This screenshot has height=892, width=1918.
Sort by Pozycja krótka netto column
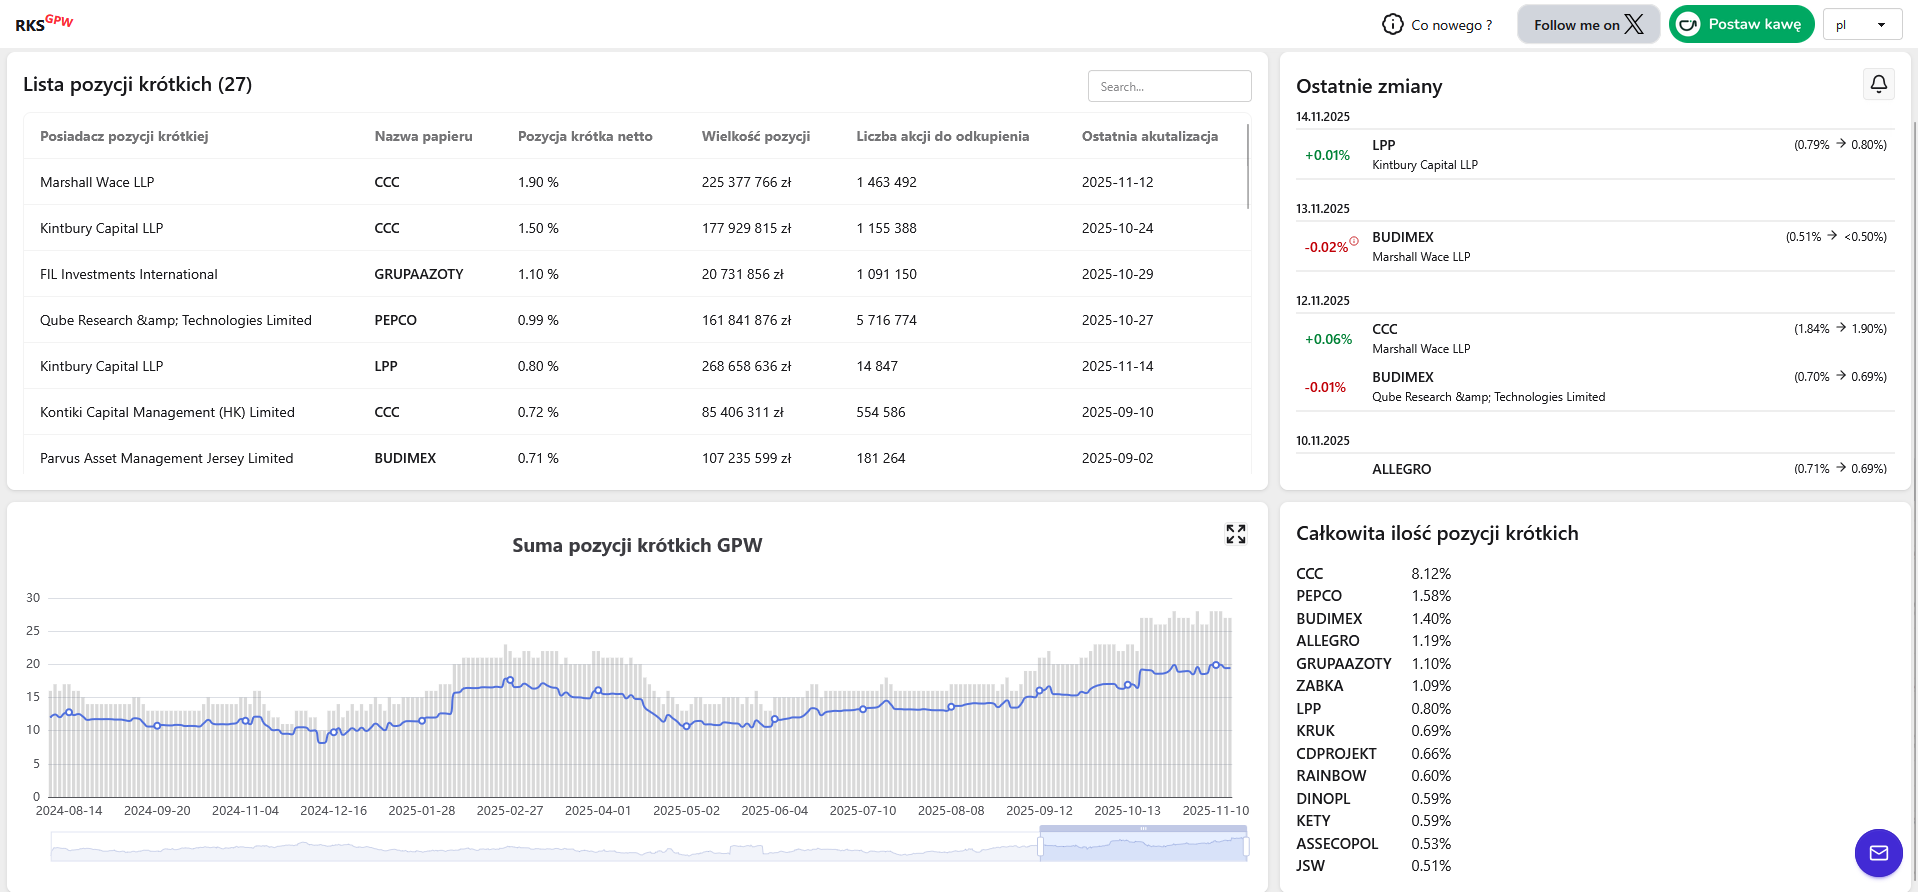pyautogui.click(x=584, y=136)
